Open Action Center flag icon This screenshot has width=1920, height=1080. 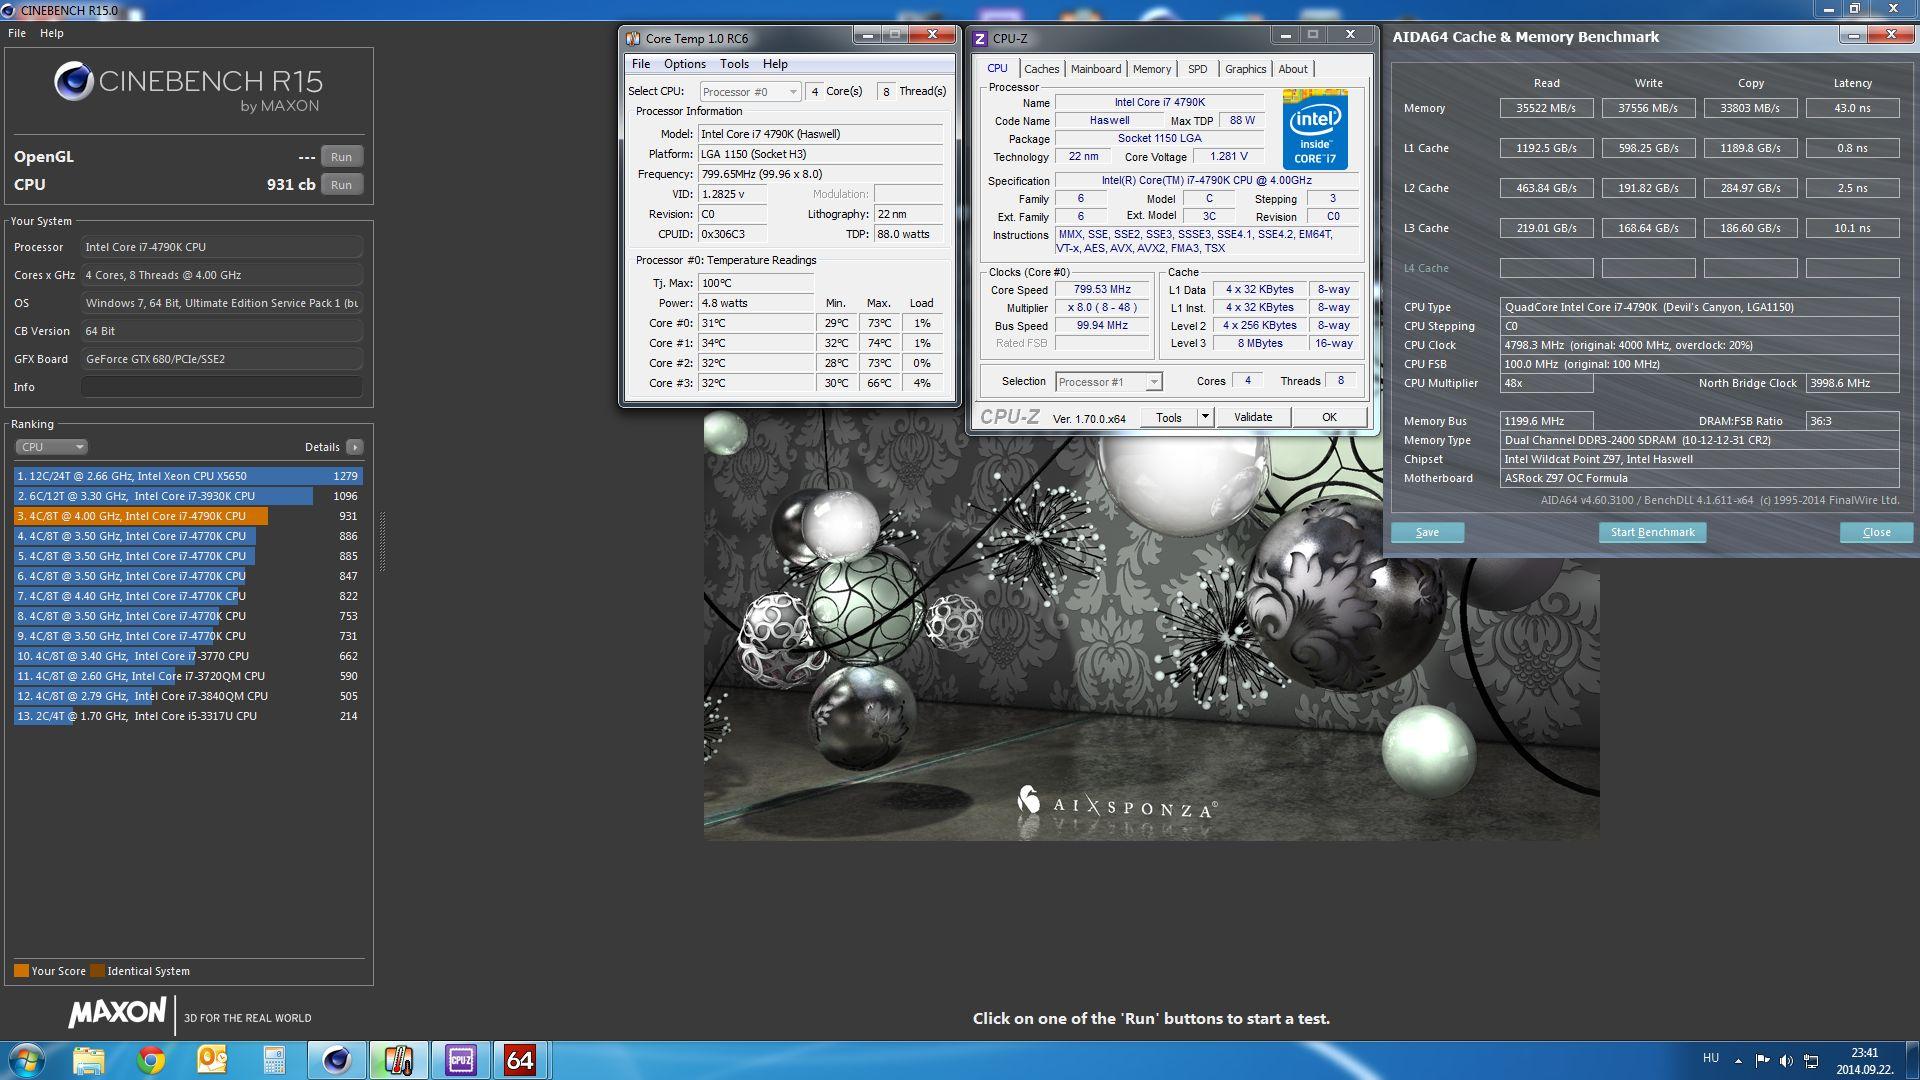click(x=1761, y=1060)
